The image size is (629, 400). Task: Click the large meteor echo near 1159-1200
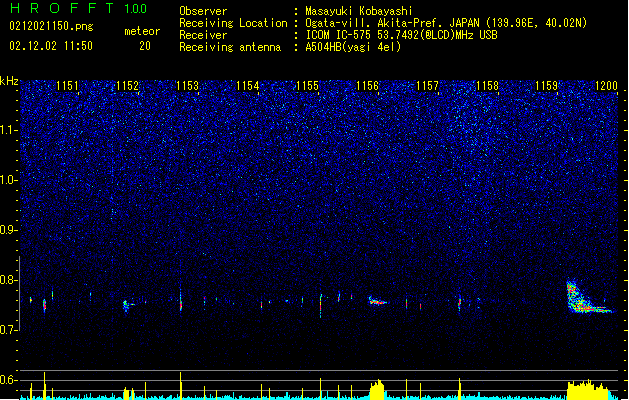tap(587, 297)
